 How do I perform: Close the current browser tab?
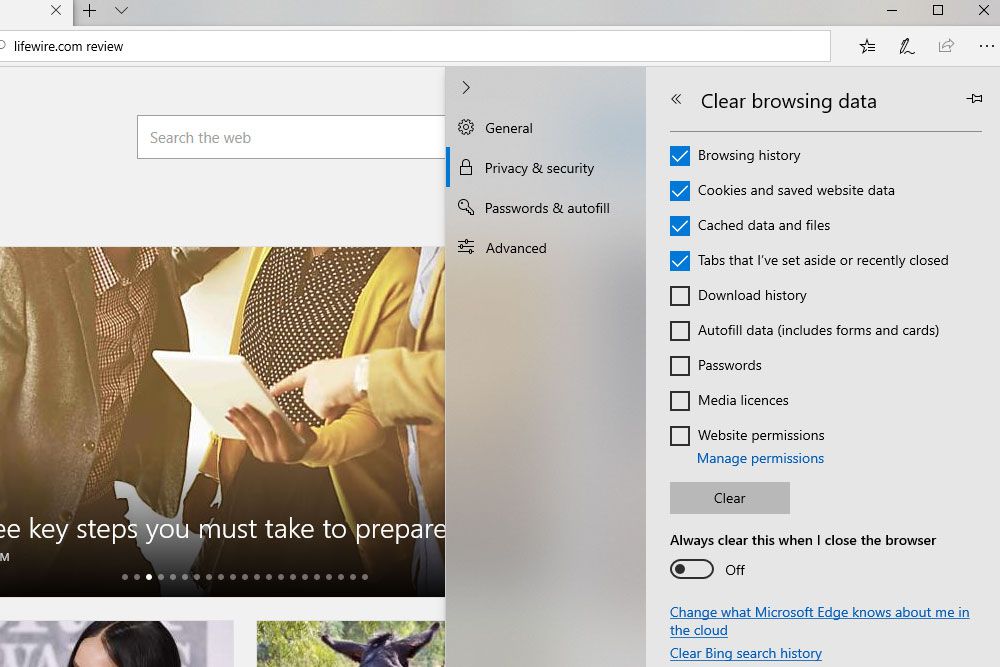(56, 10)
